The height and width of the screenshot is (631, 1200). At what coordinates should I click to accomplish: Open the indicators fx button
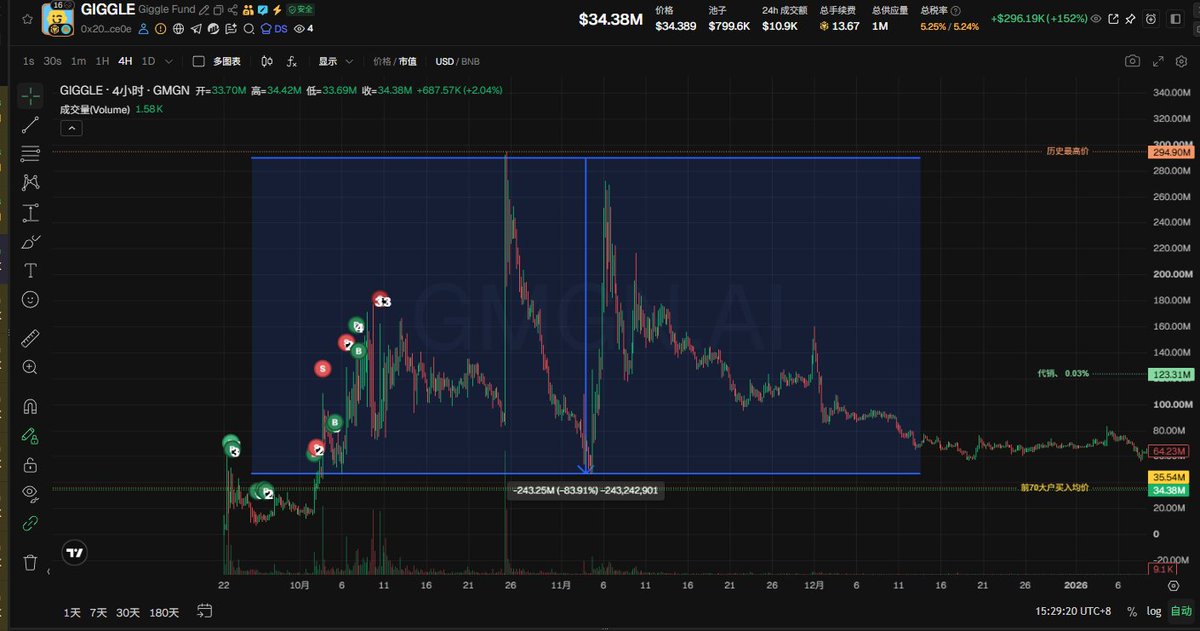tap(292, 61)
